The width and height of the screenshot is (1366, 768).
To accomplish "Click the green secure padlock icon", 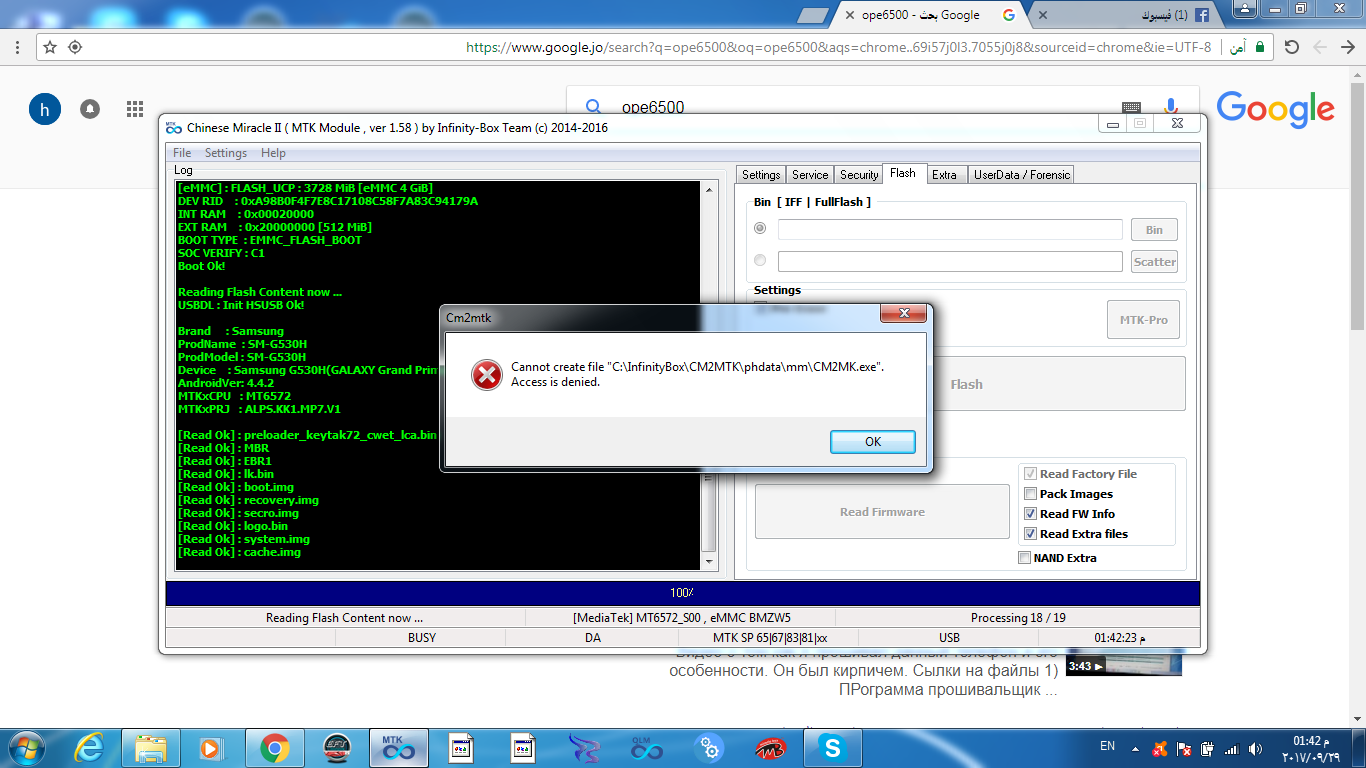I will point(1259,47).
